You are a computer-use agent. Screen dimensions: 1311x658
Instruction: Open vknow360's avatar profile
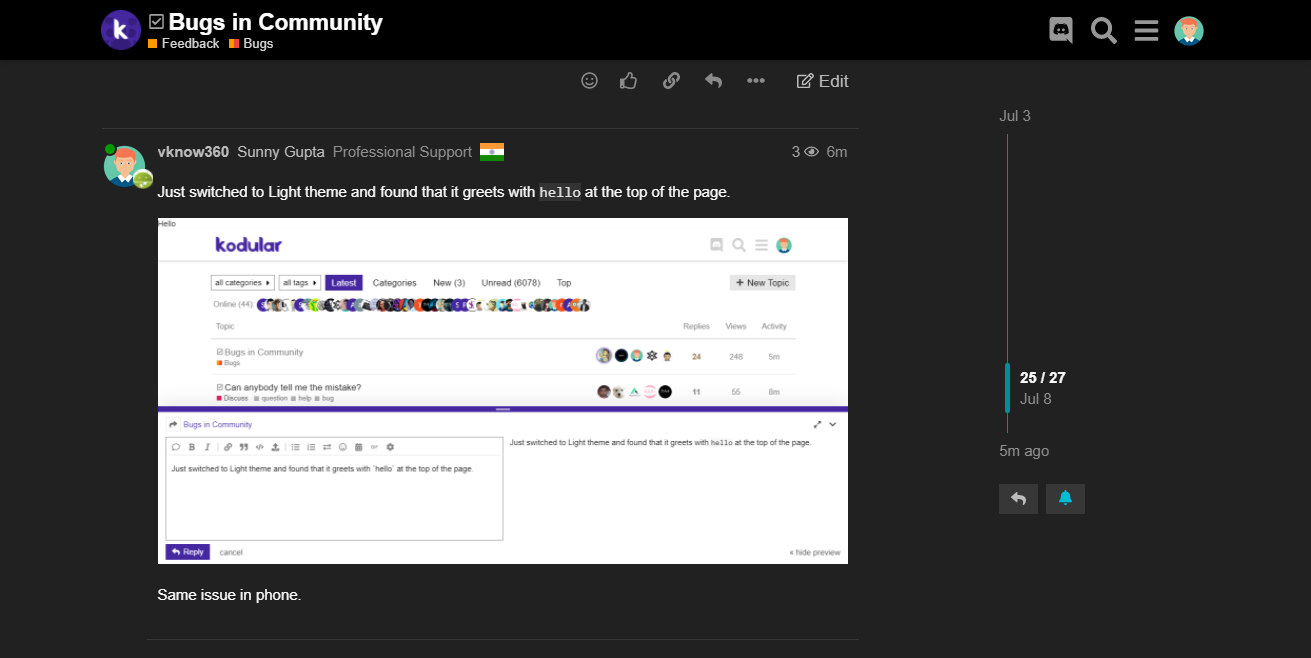tap(125, 166)
